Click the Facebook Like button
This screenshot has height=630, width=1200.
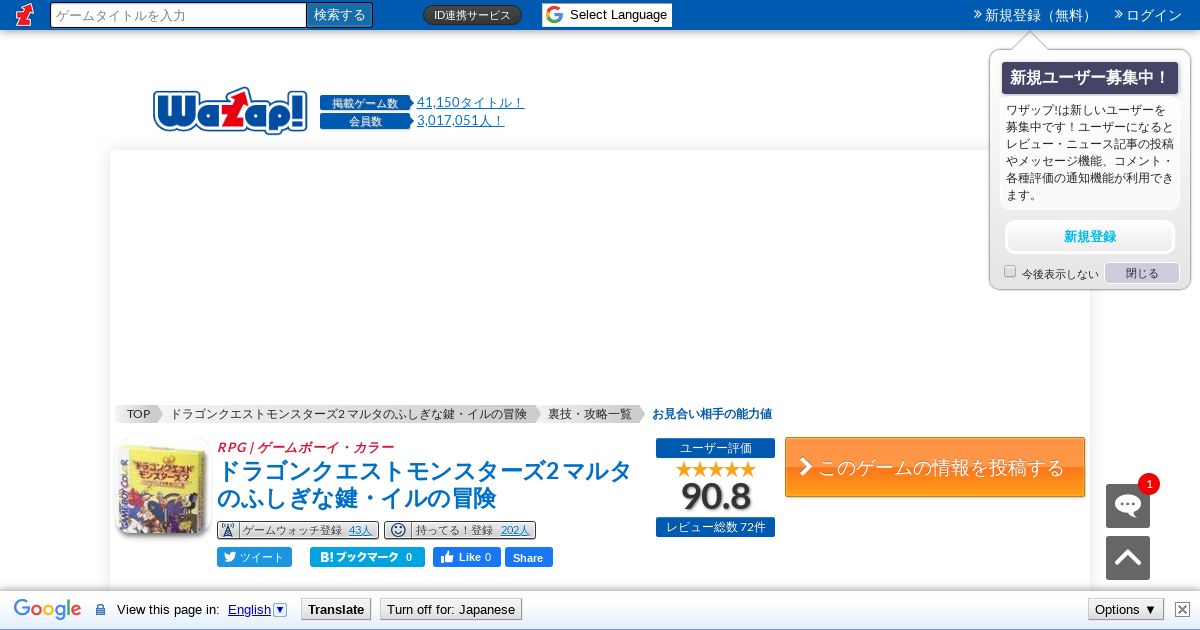(467, 557)
